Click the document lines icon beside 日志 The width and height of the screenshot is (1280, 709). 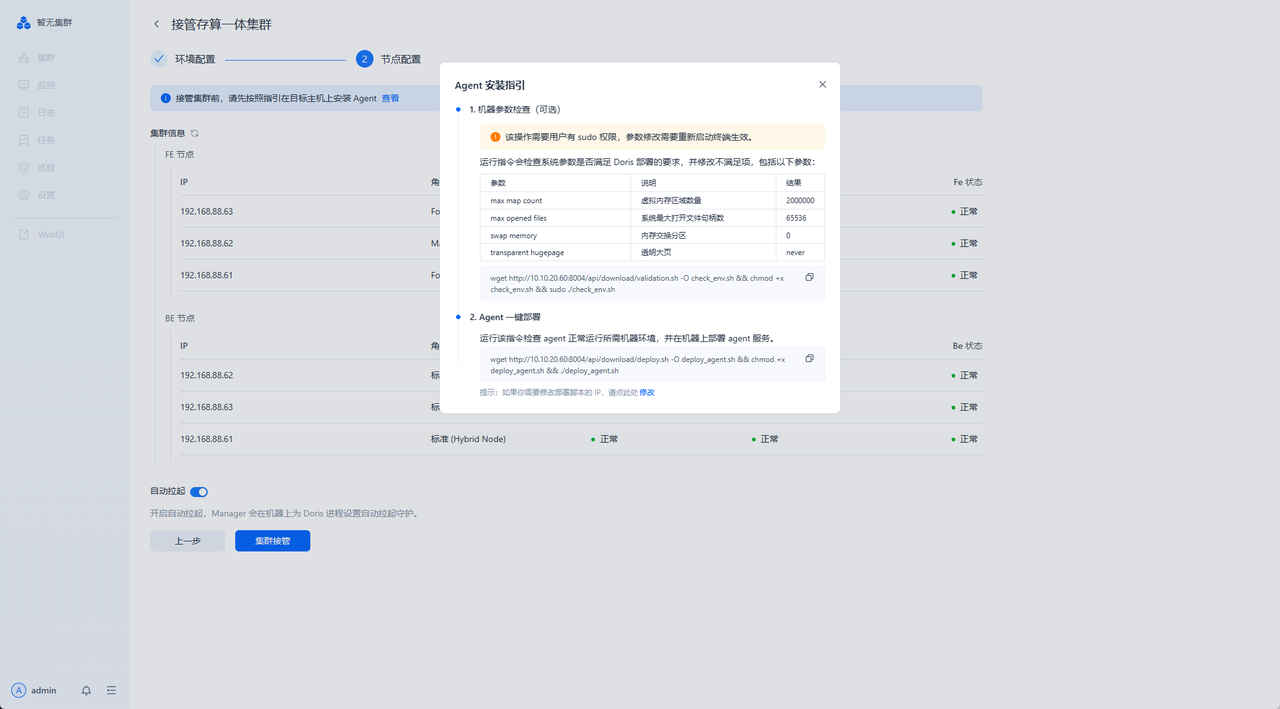click(24, 113)
